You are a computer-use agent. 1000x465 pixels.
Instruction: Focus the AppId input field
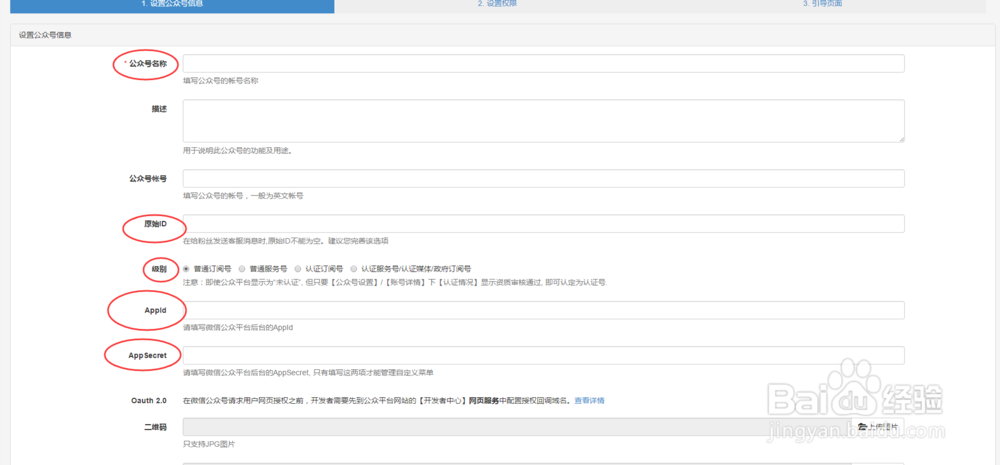coord(543,310)
